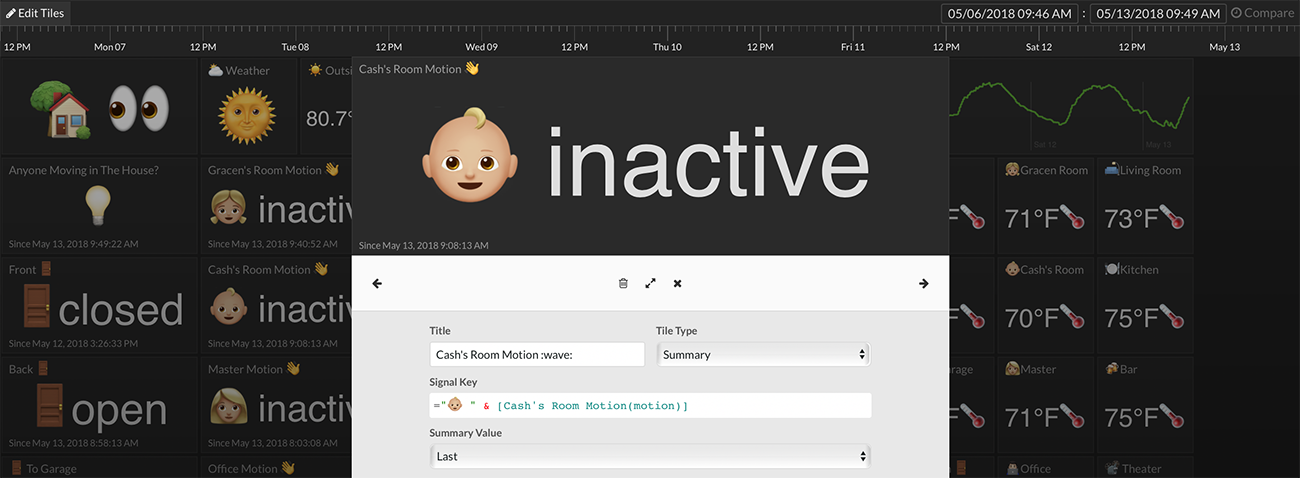This screenshot has height=478, width=1300.
Task: Click the expand fullscreen arrows icon
Action: (650, 284)
